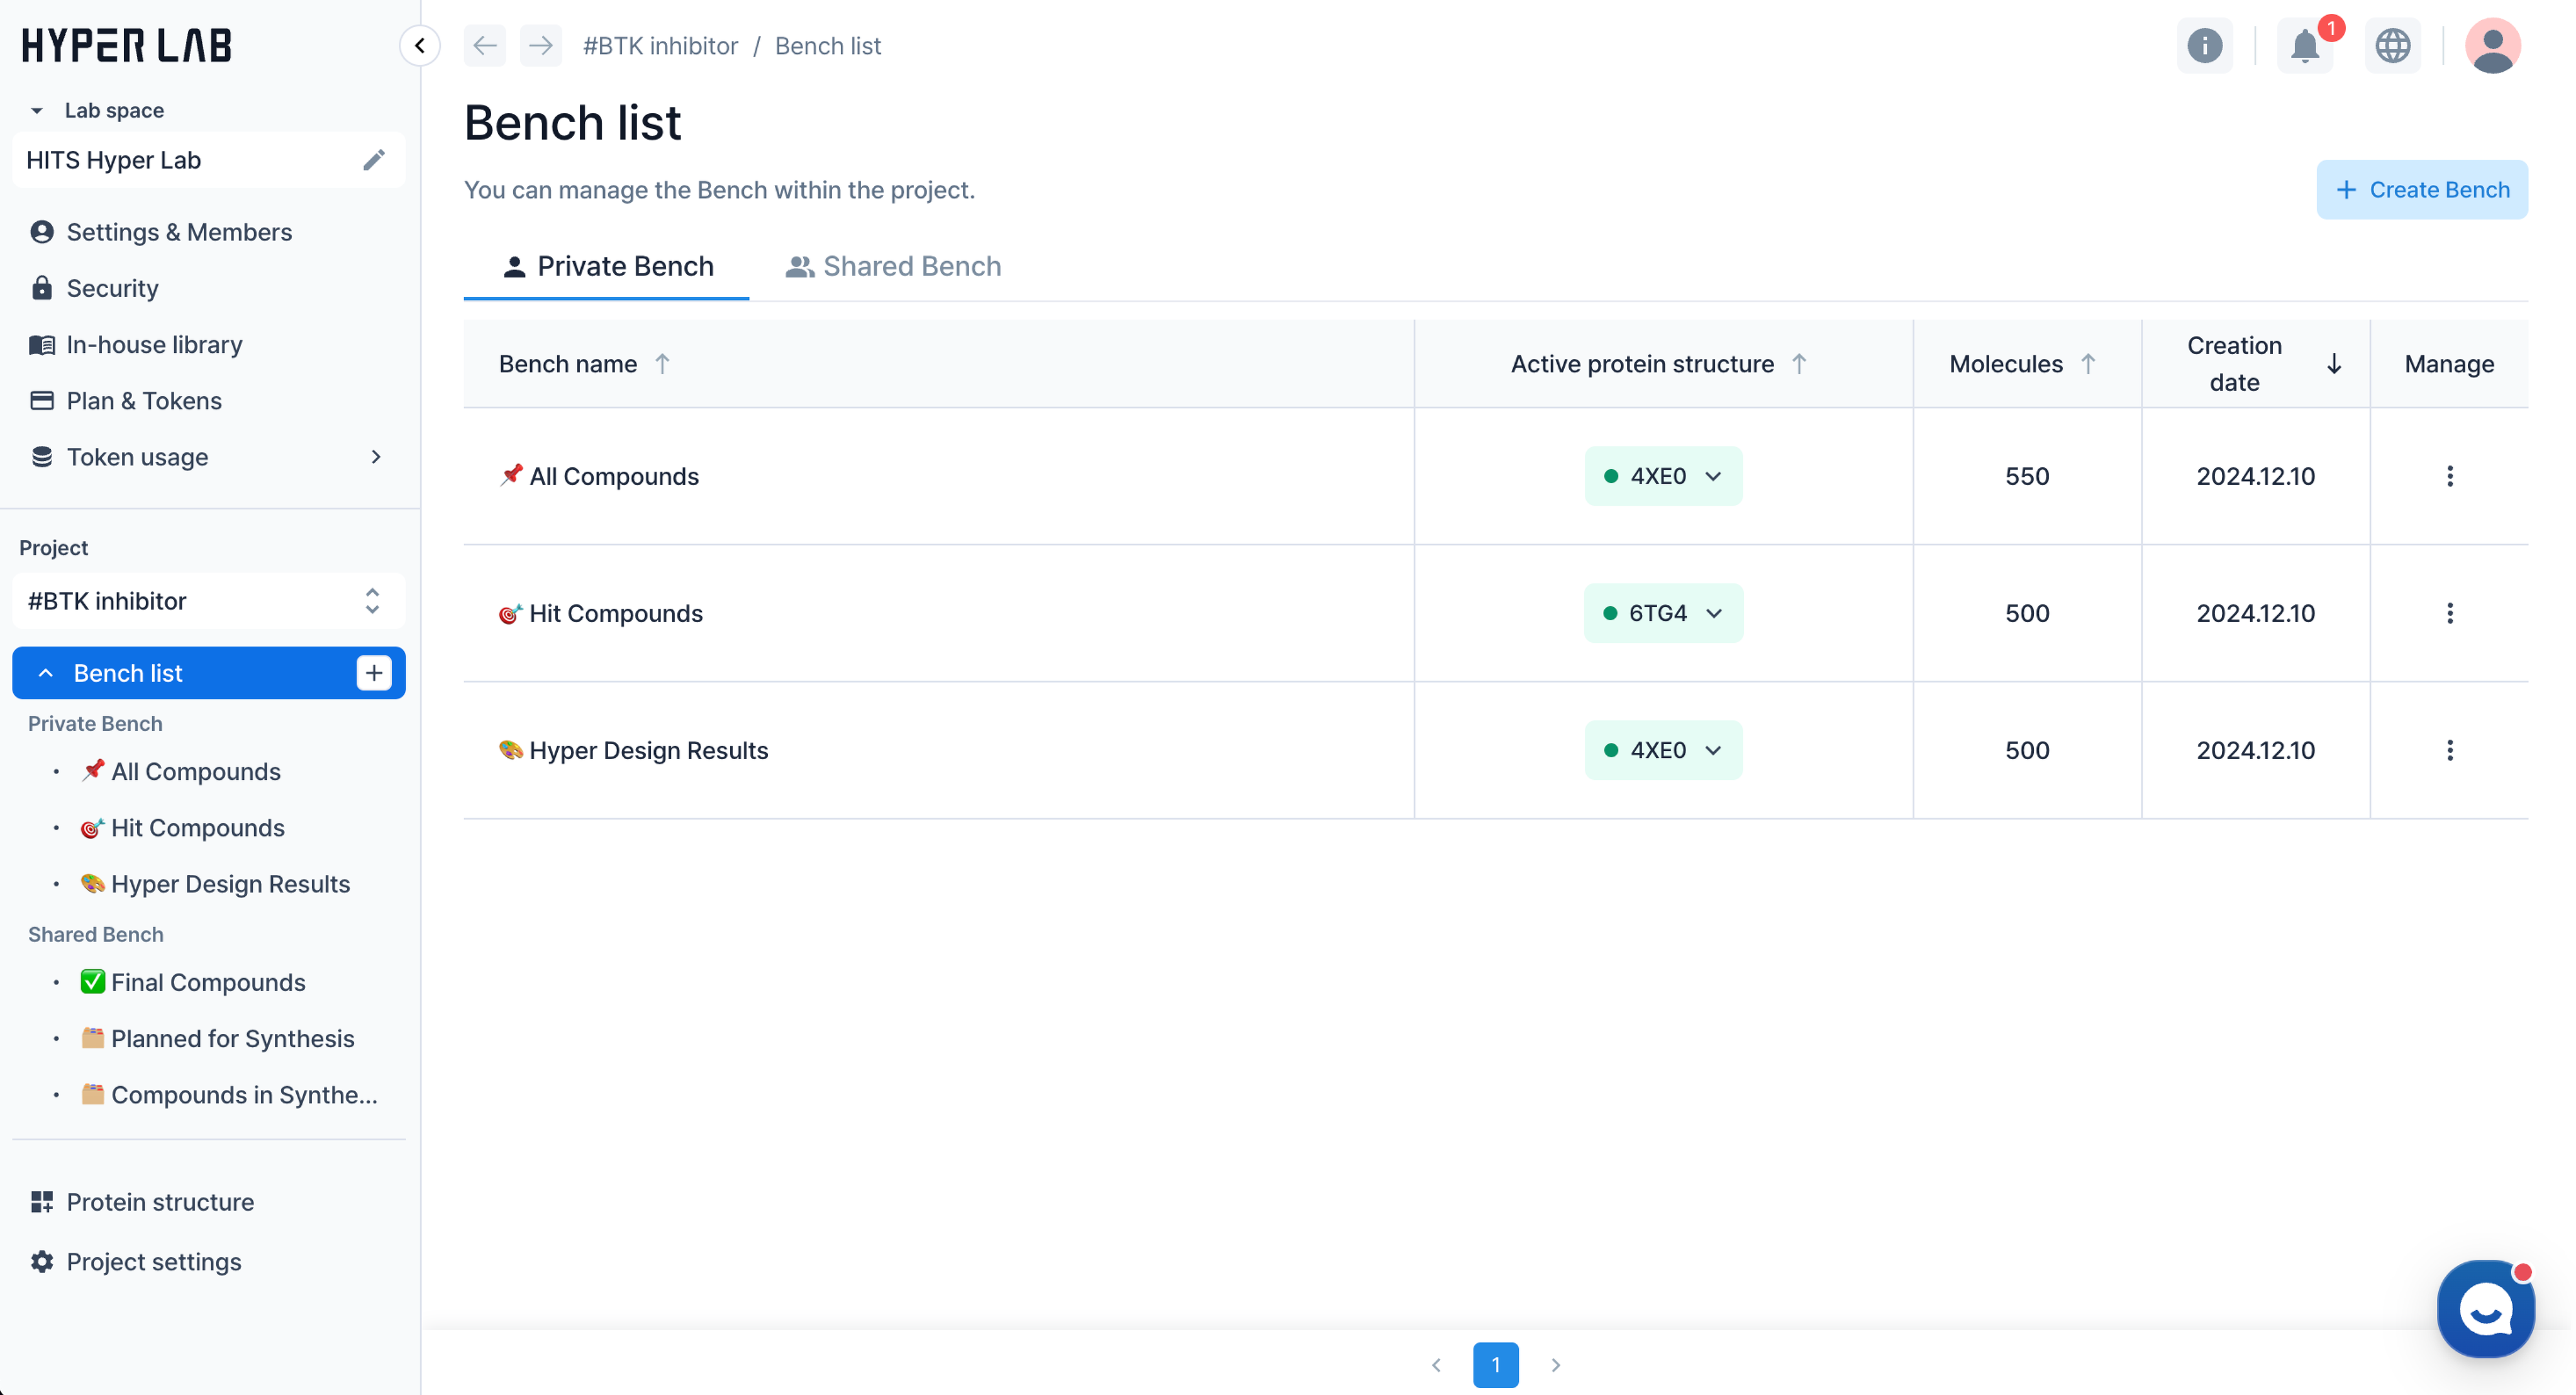Navigate back with the left arrow button
The height and width of the screenshot is (1395, 2576).
pos(485,46)
